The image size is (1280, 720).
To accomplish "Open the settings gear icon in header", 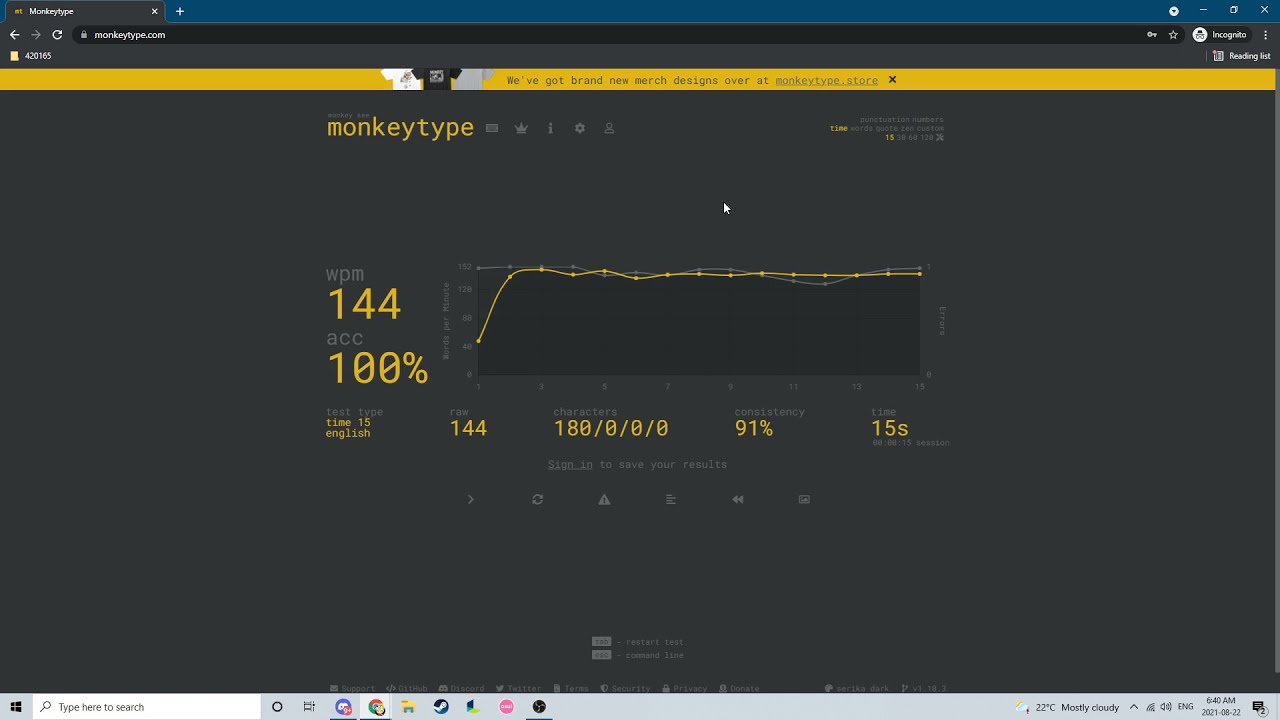I will tap(579, 128).
